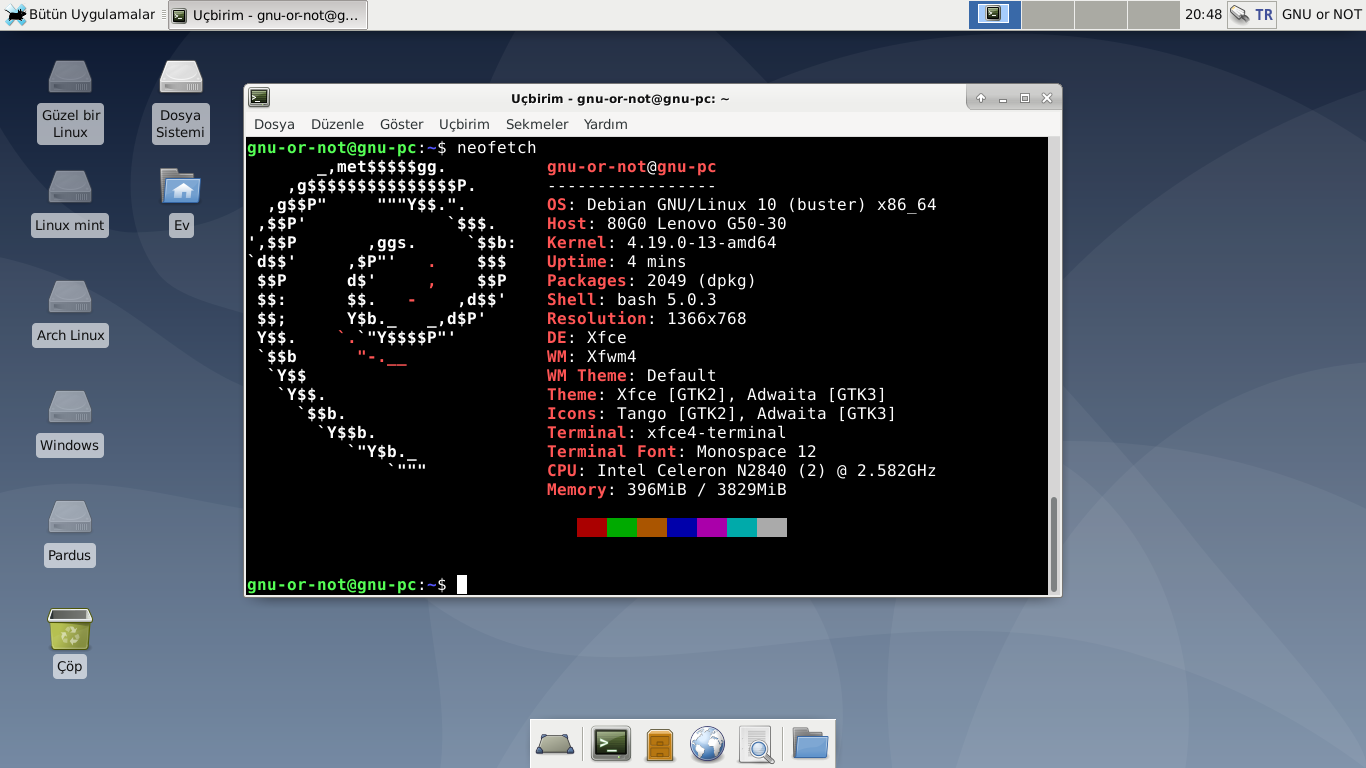Click the red color block in neofetch output

pos(592,527)
